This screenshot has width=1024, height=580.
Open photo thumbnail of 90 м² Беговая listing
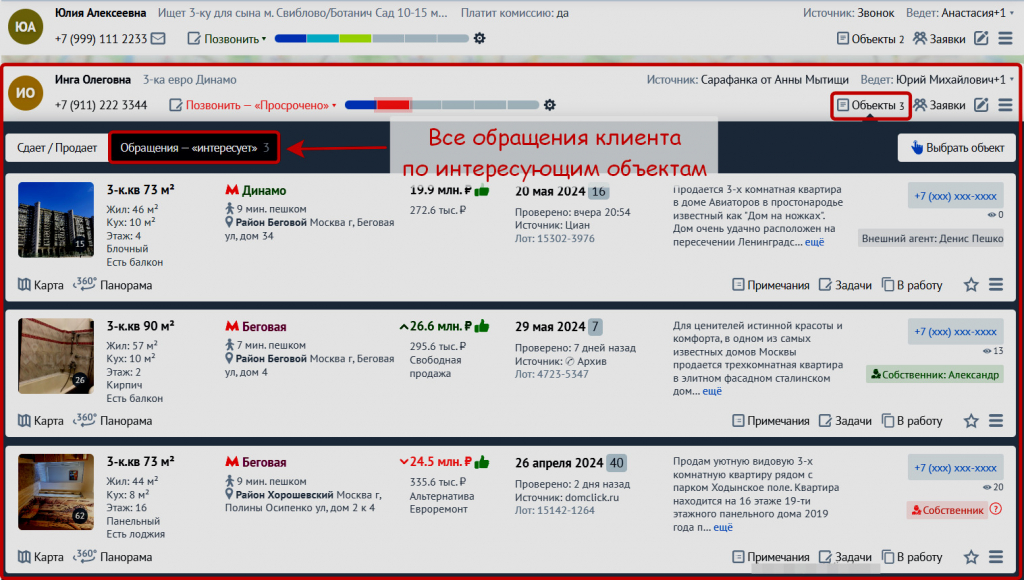click(x=56, y=356)
